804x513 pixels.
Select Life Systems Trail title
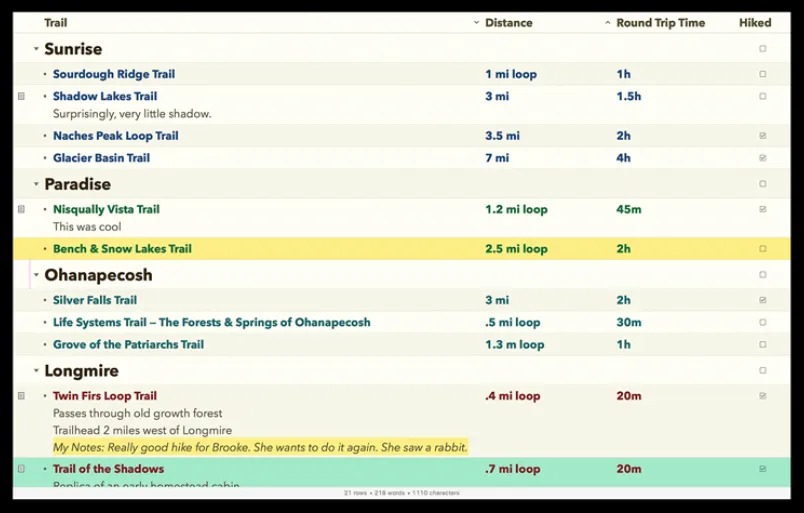211,322
